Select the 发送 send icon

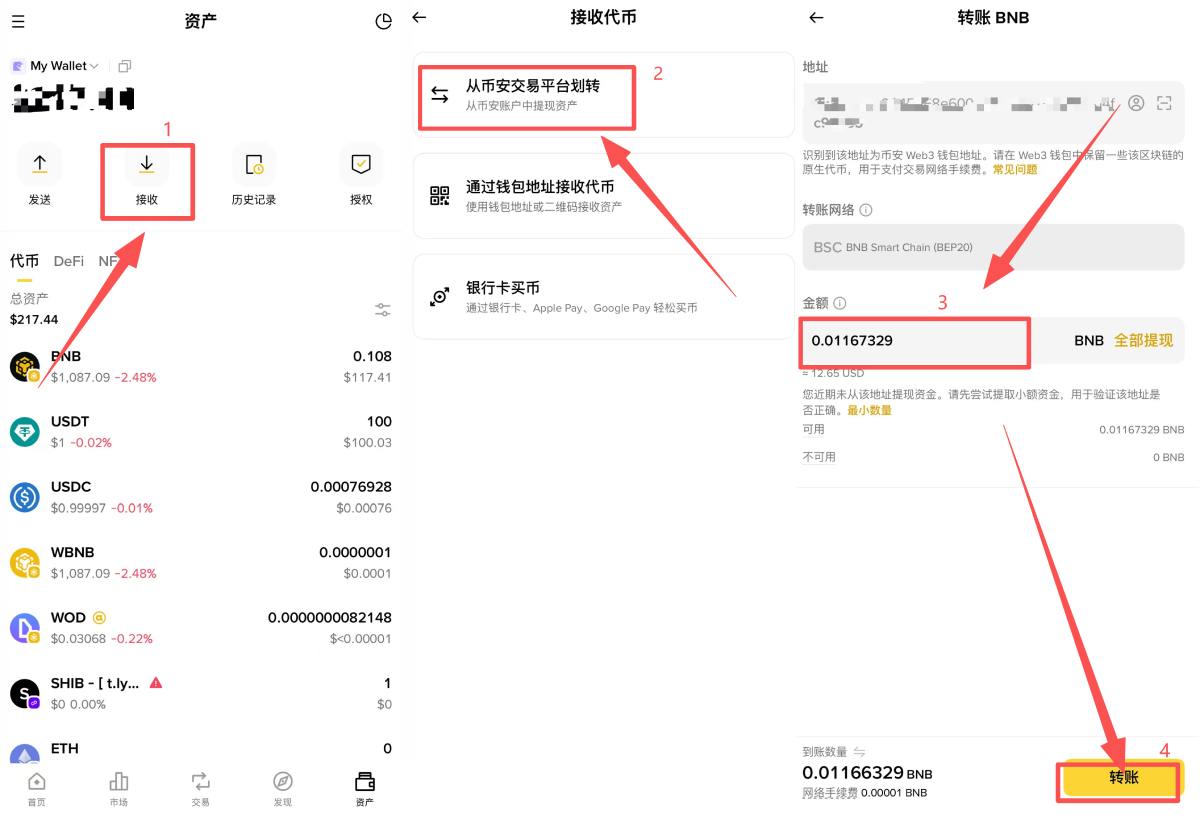pos(39,163)
